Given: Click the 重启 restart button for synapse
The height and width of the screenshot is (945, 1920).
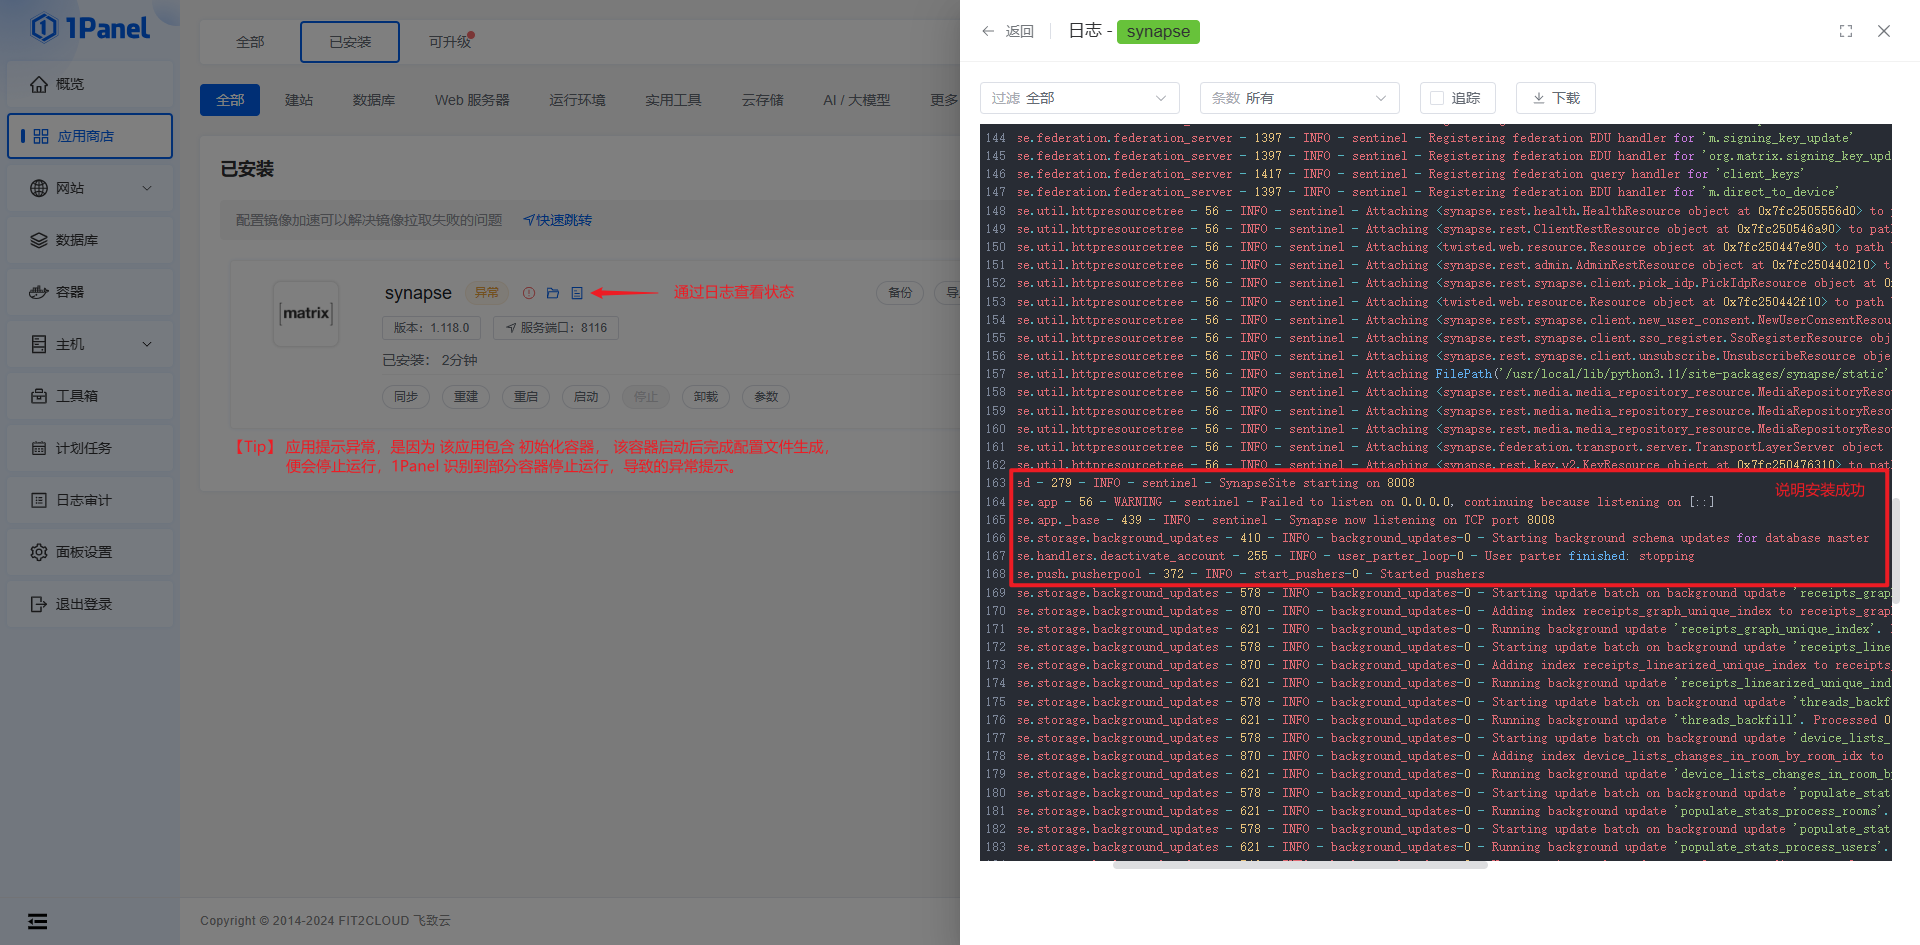Looking at the screenshot, I should click(526, 397).
